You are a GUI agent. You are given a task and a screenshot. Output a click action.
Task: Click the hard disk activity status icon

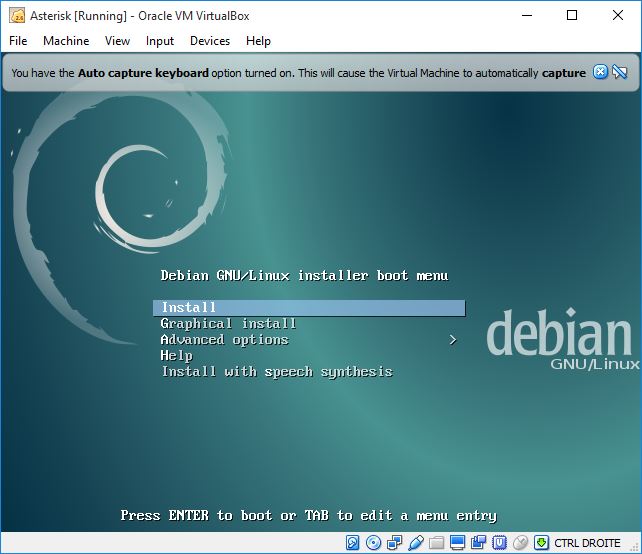pyautogui.click(x=352, y=543)
